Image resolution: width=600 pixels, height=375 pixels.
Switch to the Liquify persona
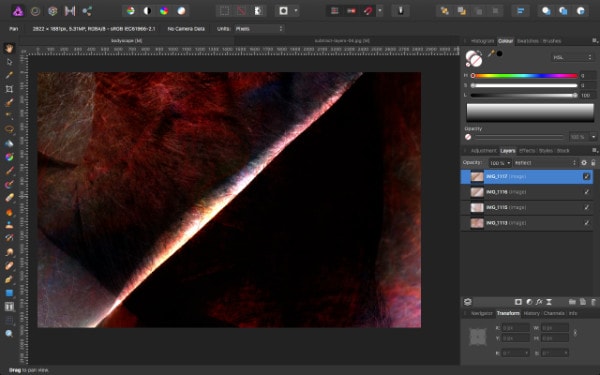[x=35, y=11]
